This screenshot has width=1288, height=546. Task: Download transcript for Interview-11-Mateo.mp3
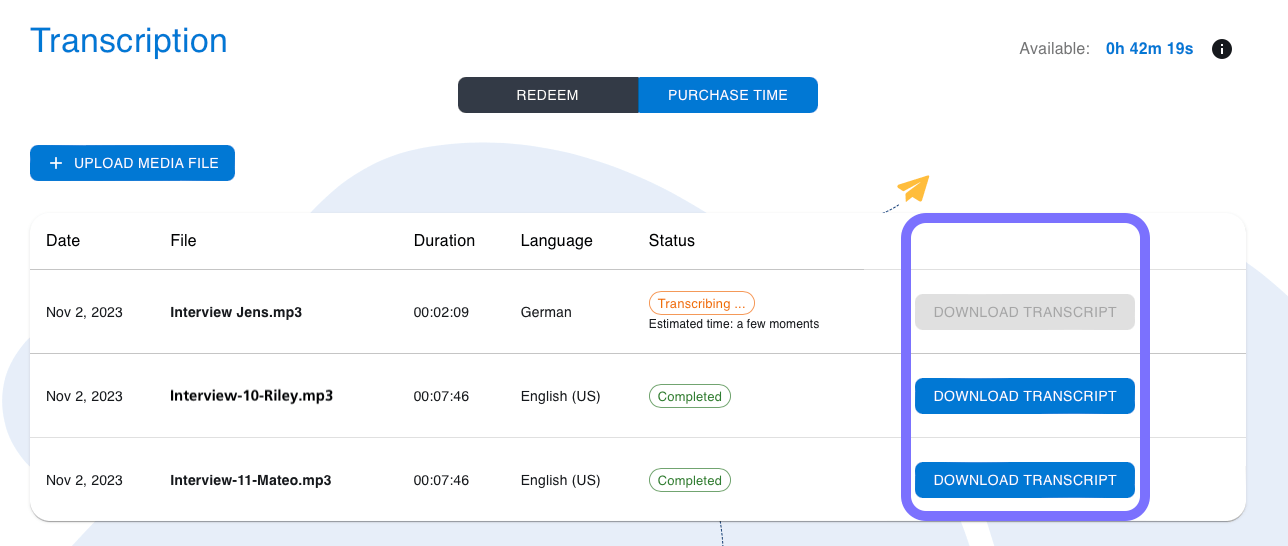1025,480
